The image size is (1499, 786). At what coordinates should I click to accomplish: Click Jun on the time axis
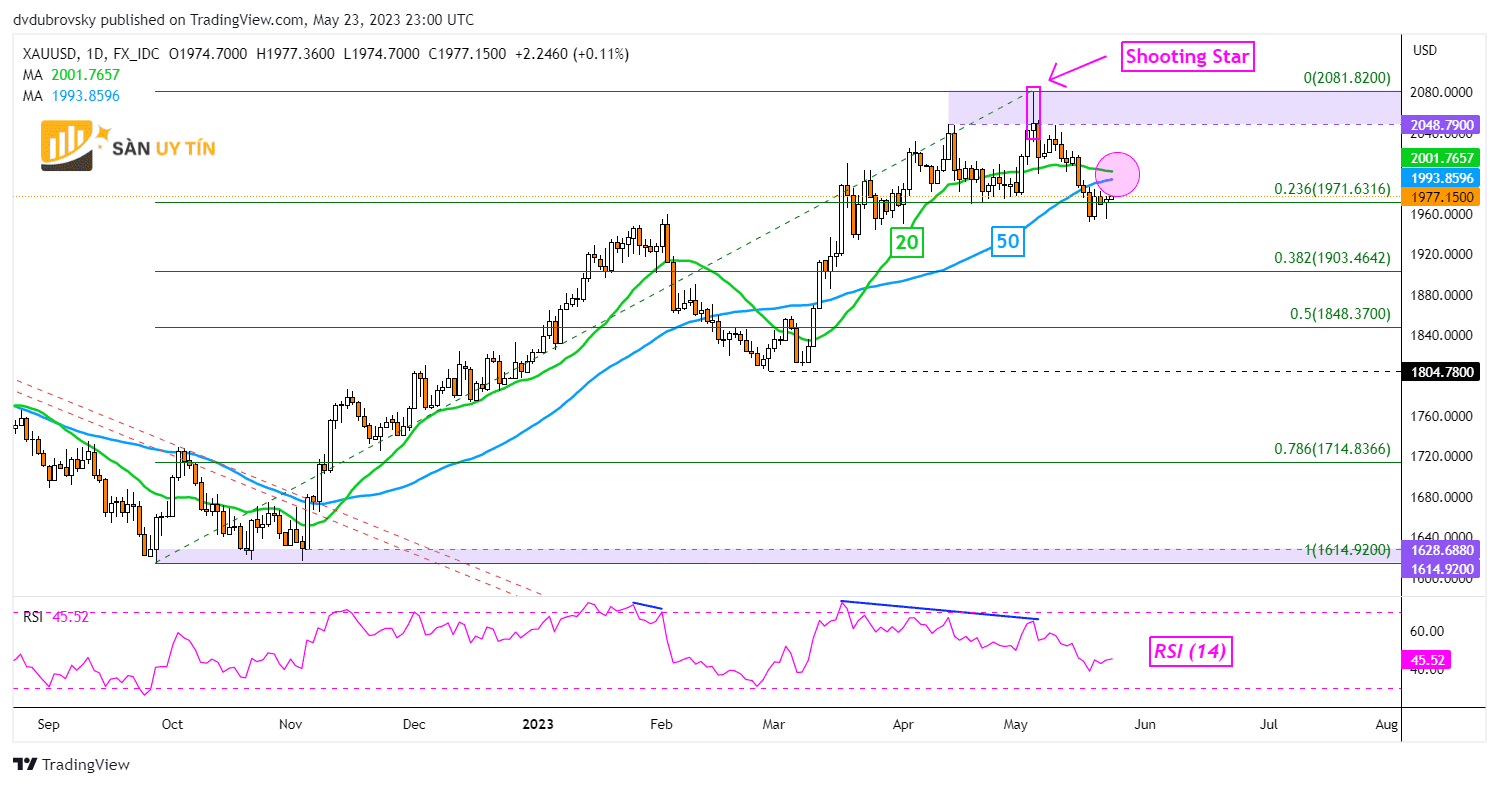(1144, 723)
